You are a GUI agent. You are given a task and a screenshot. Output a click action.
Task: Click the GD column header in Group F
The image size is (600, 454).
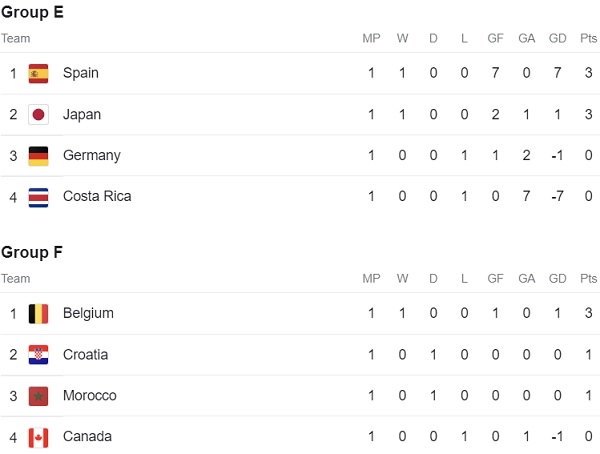(557, 278)
